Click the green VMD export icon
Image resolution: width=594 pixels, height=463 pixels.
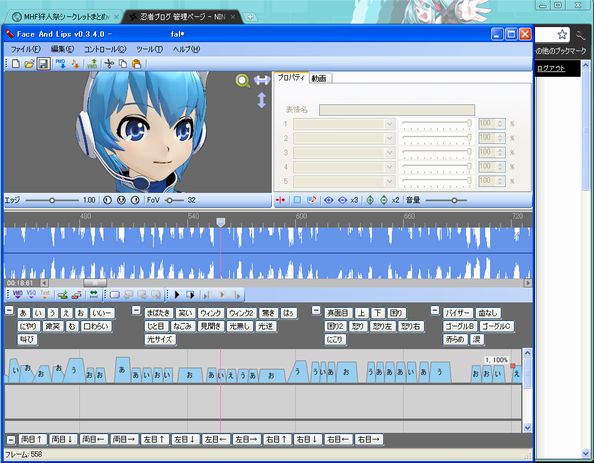[92, 64]
